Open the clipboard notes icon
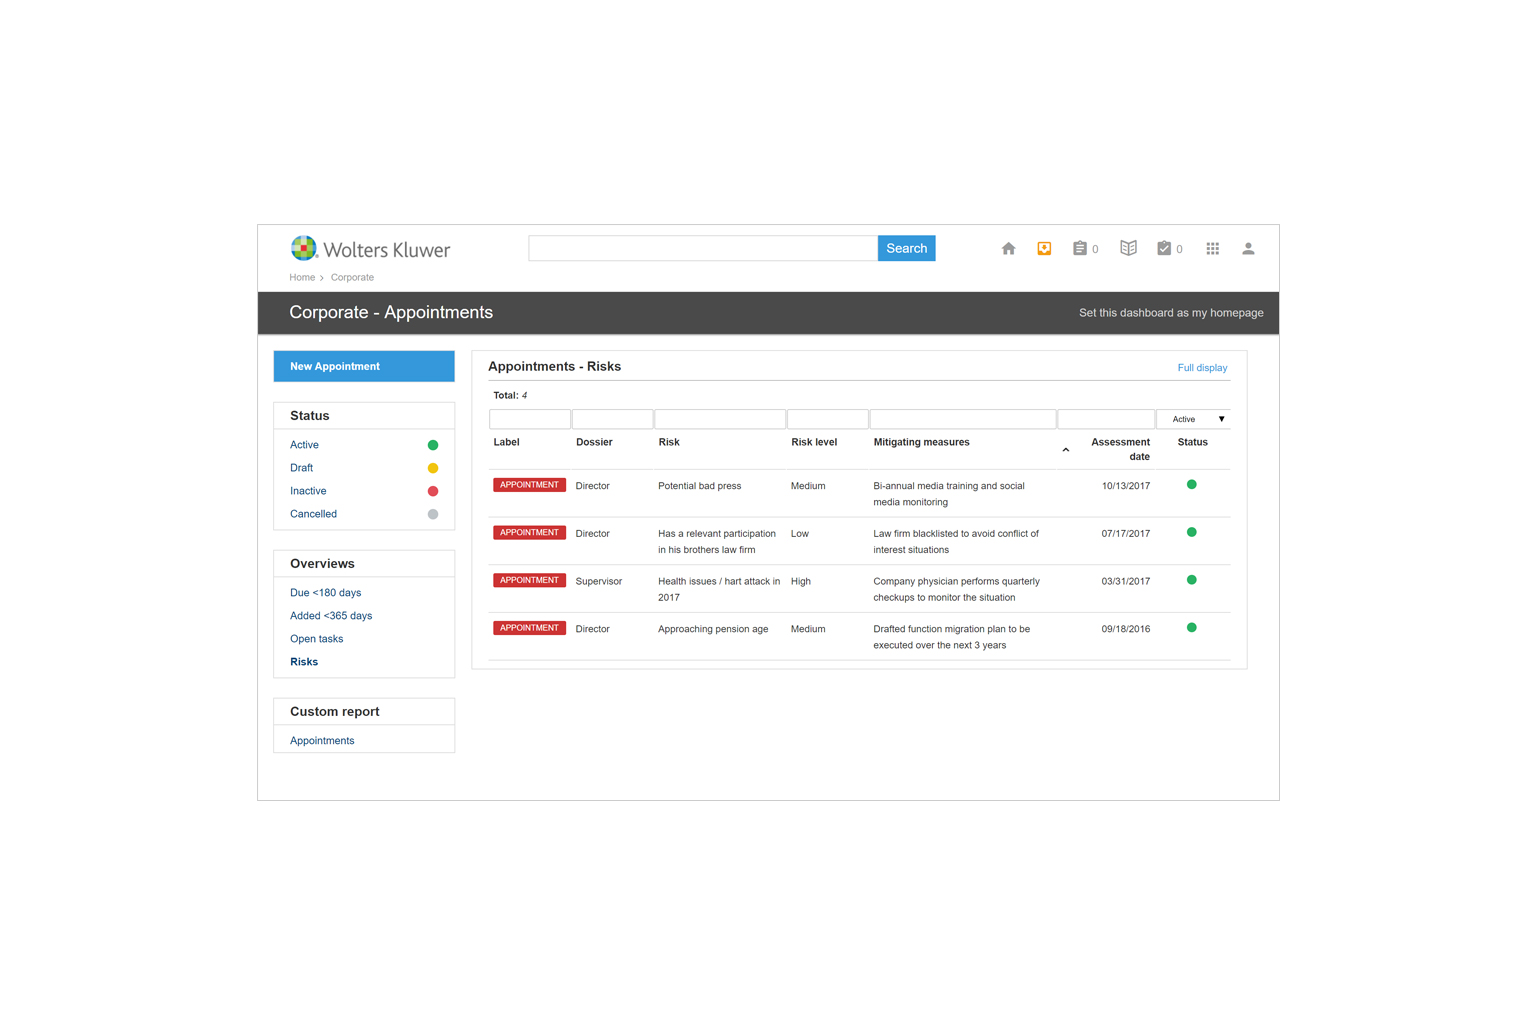1536x1024 pixels. (1080, 249)
